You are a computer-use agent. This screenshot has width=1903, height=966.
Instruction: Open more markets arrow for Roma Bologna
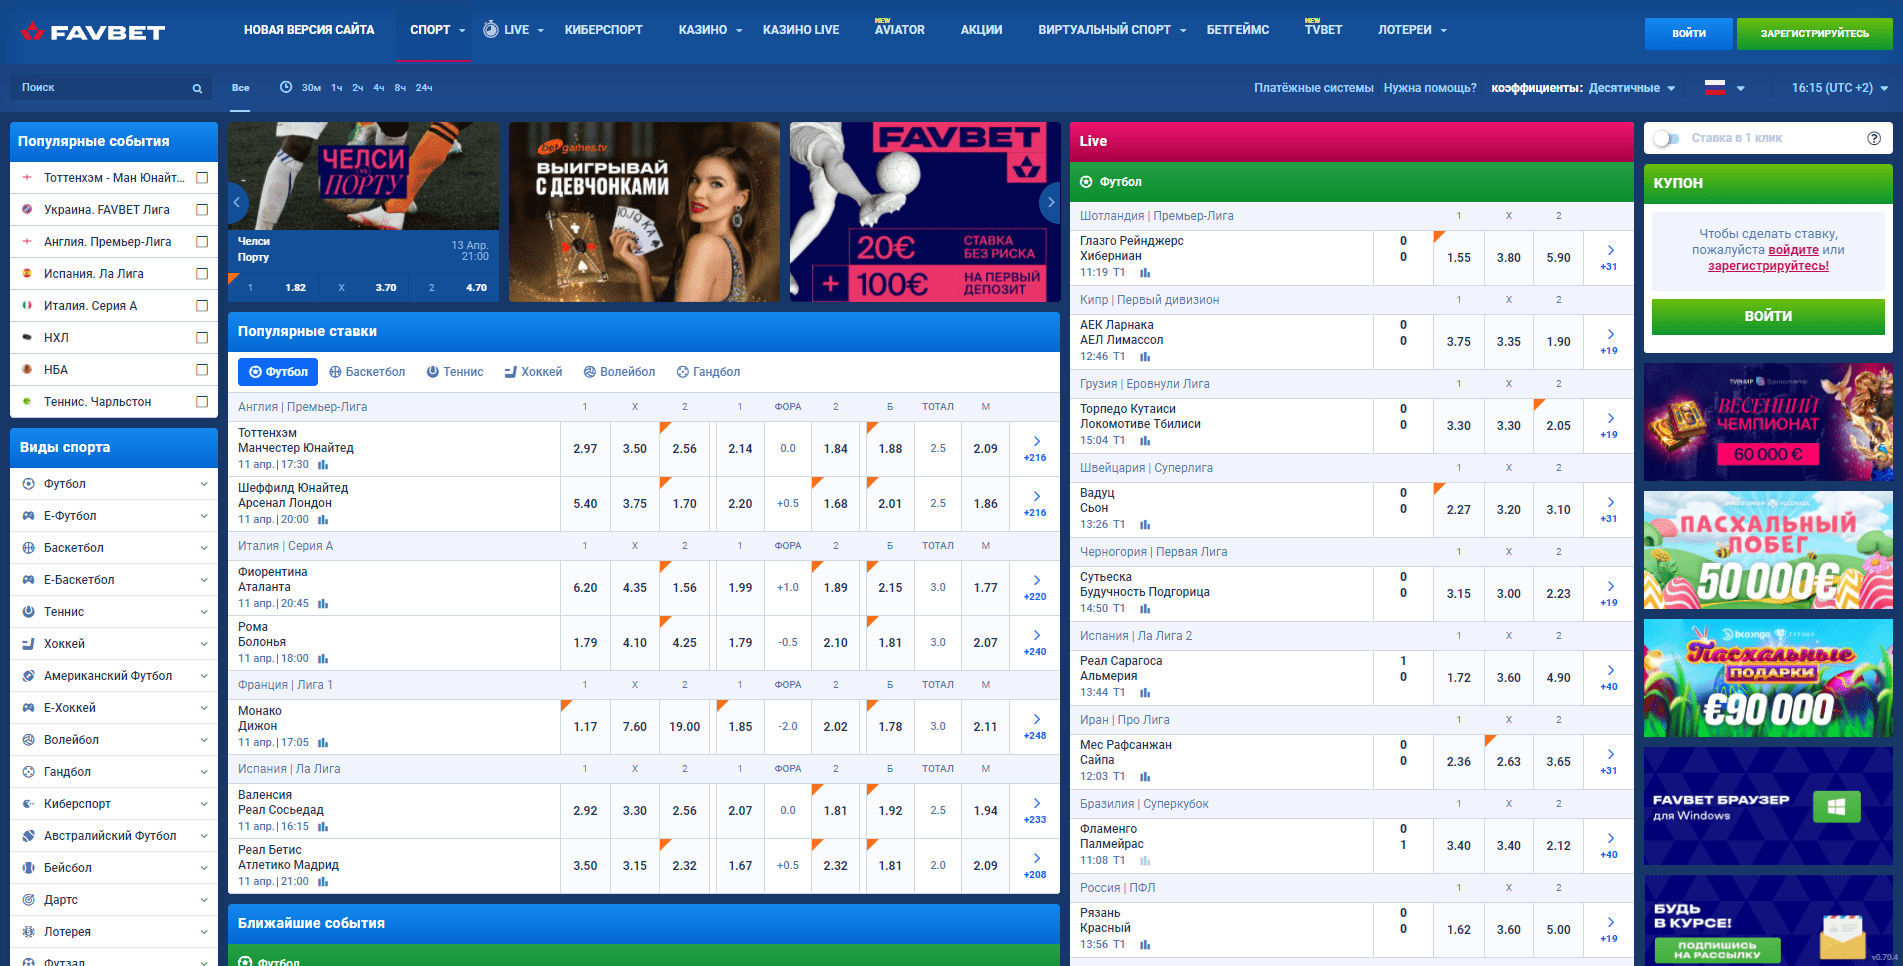(x=1036, y=635)
